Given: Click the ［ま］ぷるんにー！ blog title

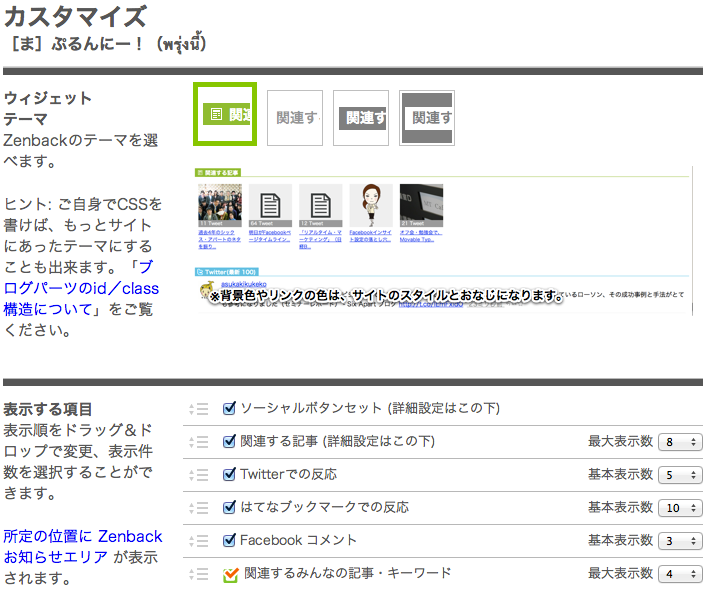Looking at the screenshot, I should tap(108, 44).
